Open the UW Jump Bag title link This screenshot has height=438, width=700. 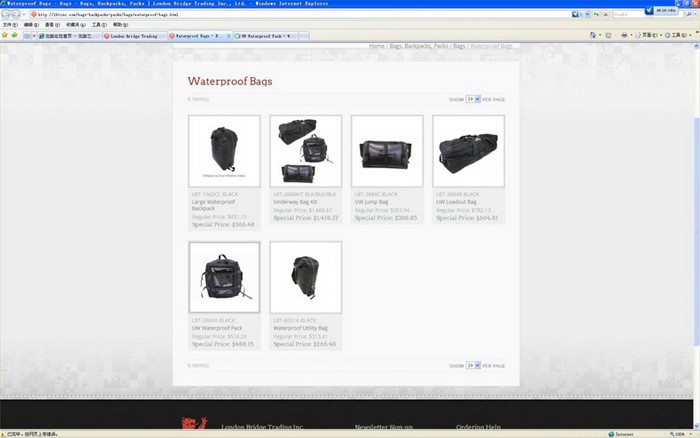click(x=371, y=202)
